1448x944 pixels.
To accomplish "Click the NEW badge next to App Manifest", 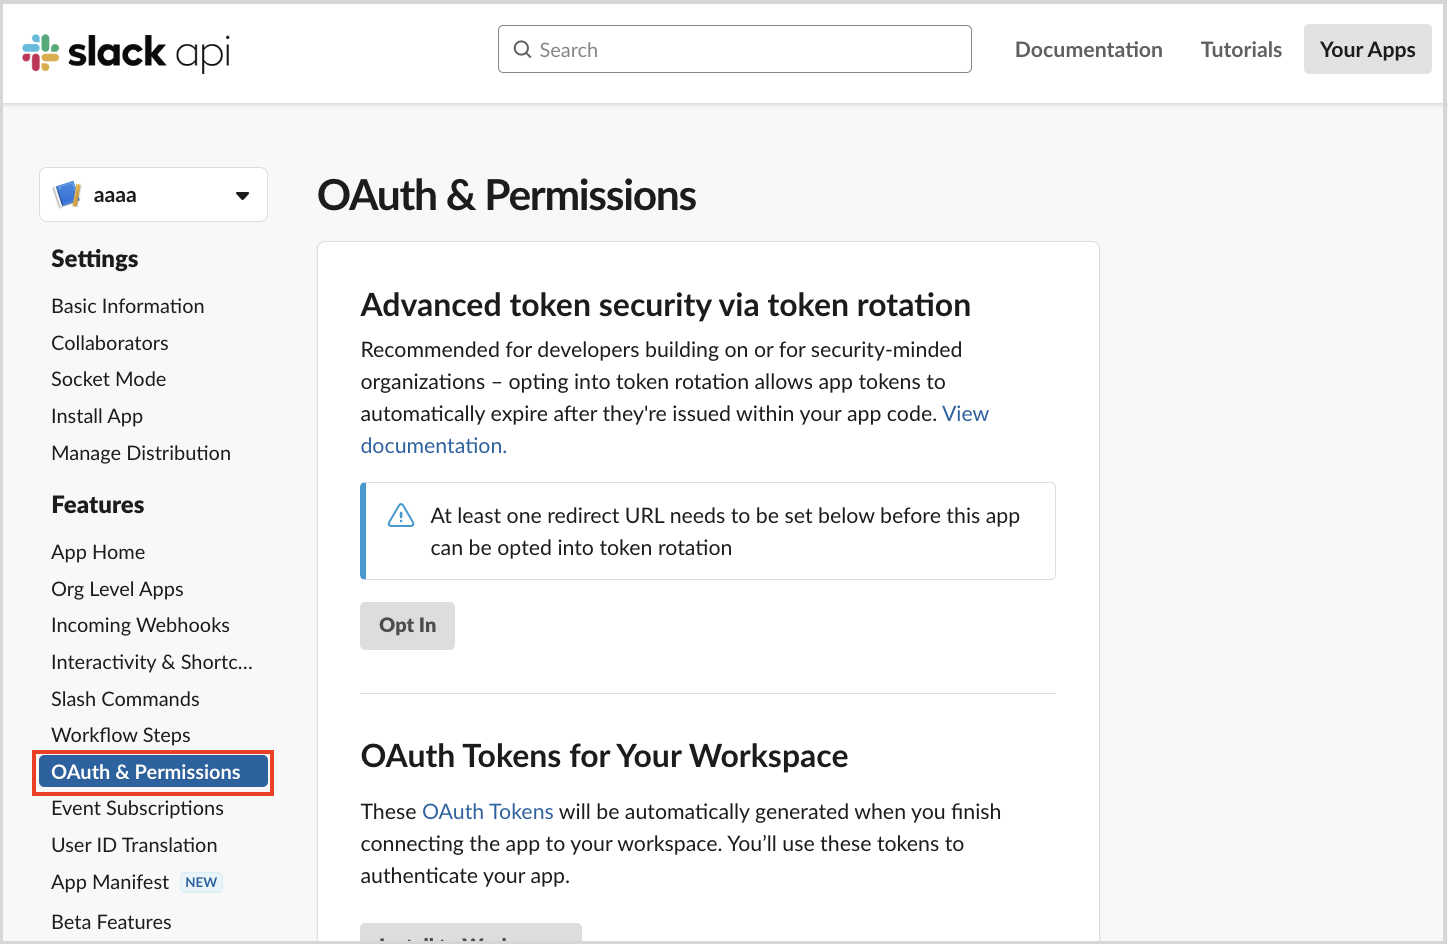I will tap(201, 882).
